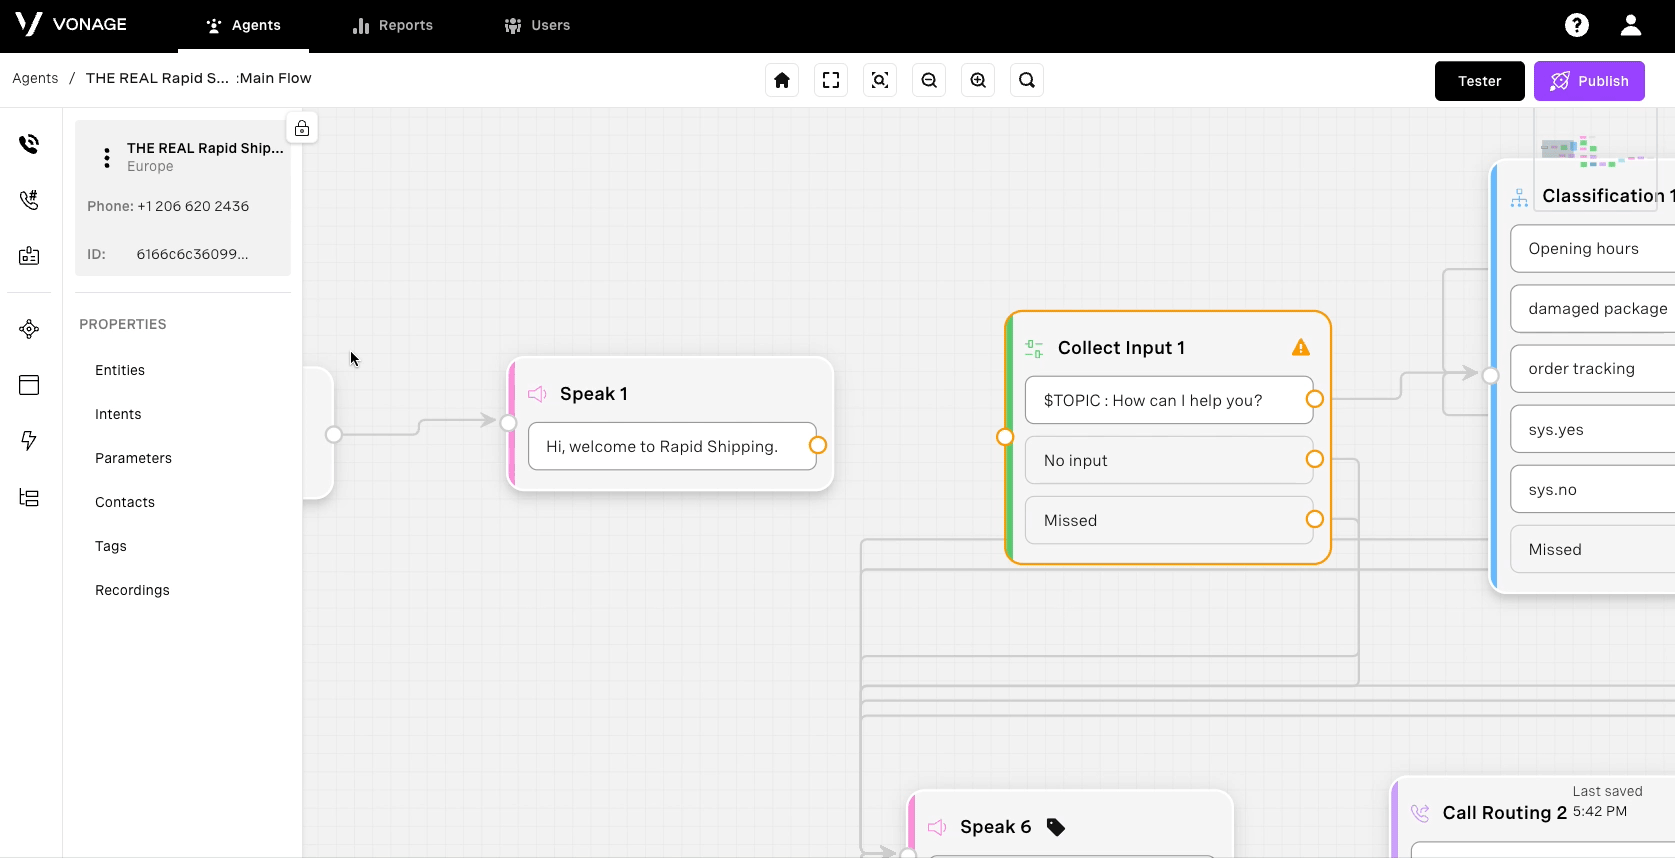The image size is (1675, 858).
Task: Click the fit-to-screen toolbar icon
Action: [831, 80]
